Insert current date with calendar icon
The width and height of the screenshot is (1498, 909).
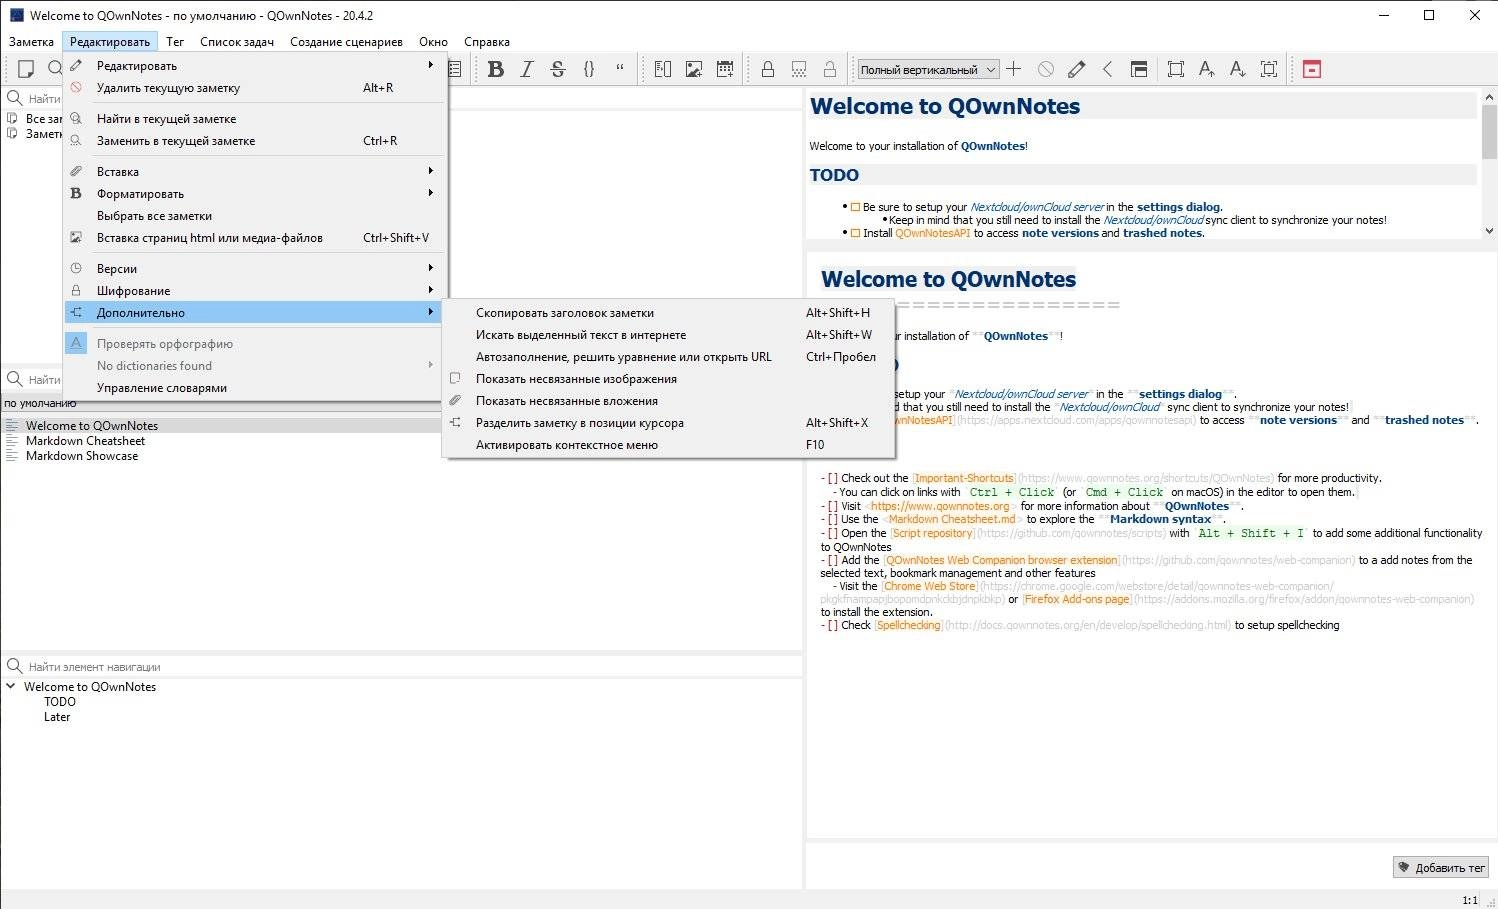click(x=725, y=69)
